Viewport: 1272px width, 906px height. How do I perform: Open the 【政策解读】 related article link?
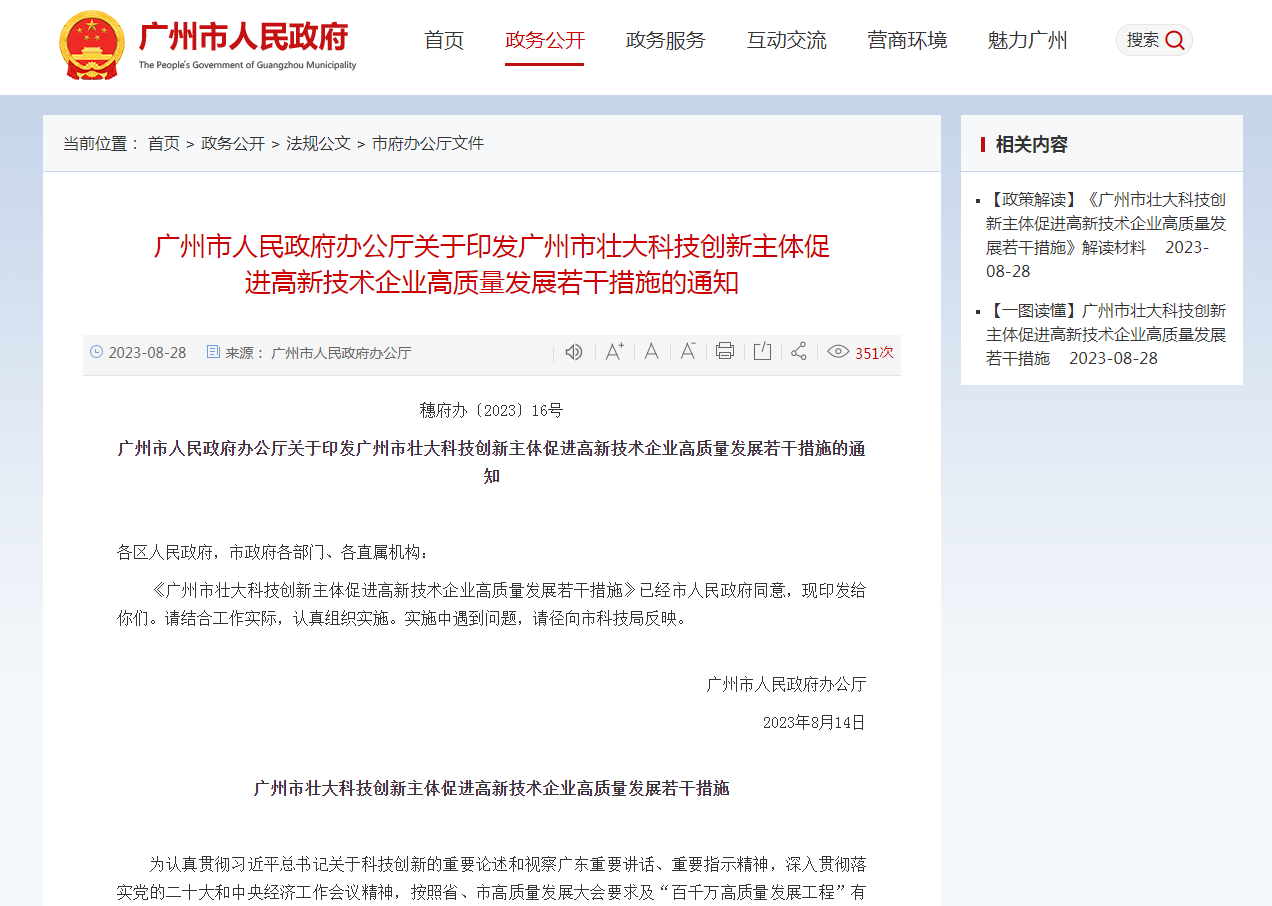click(x=1106, y=235)
